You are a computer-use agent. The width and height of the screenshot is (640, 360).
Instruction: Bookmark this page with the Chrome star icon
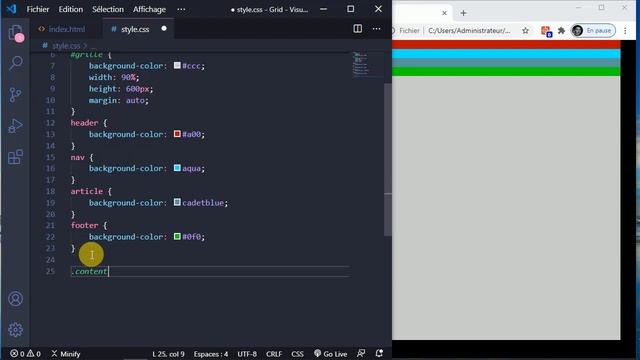click(x=525, y=31)
